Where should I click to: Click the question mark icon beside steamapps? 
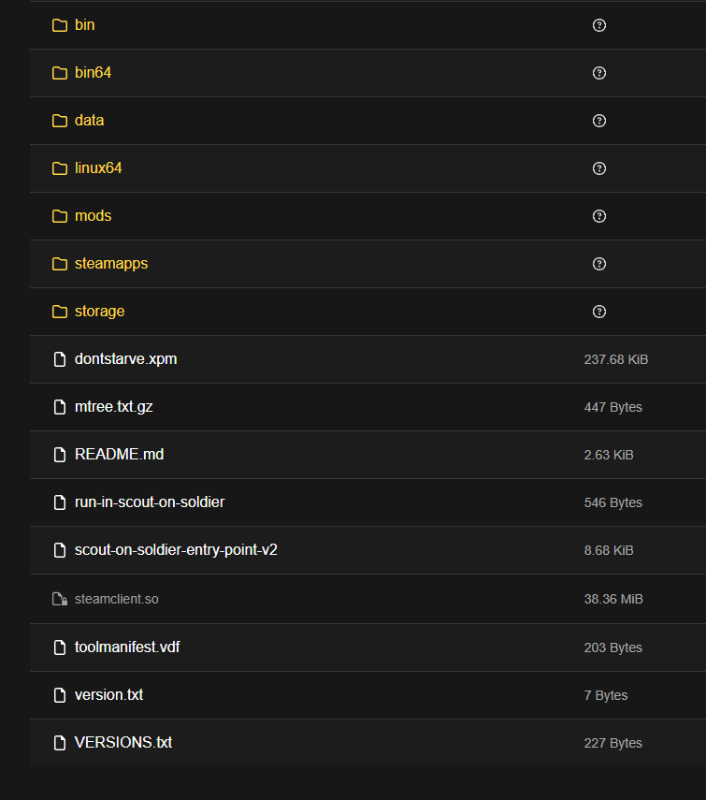tap(599, 264)
